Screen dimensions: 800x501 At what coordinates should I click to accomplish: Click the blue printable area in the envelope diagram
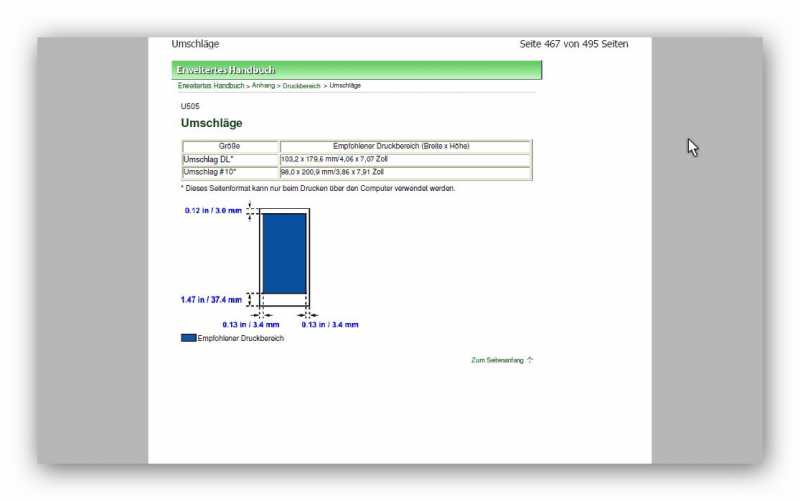(284, 252)
